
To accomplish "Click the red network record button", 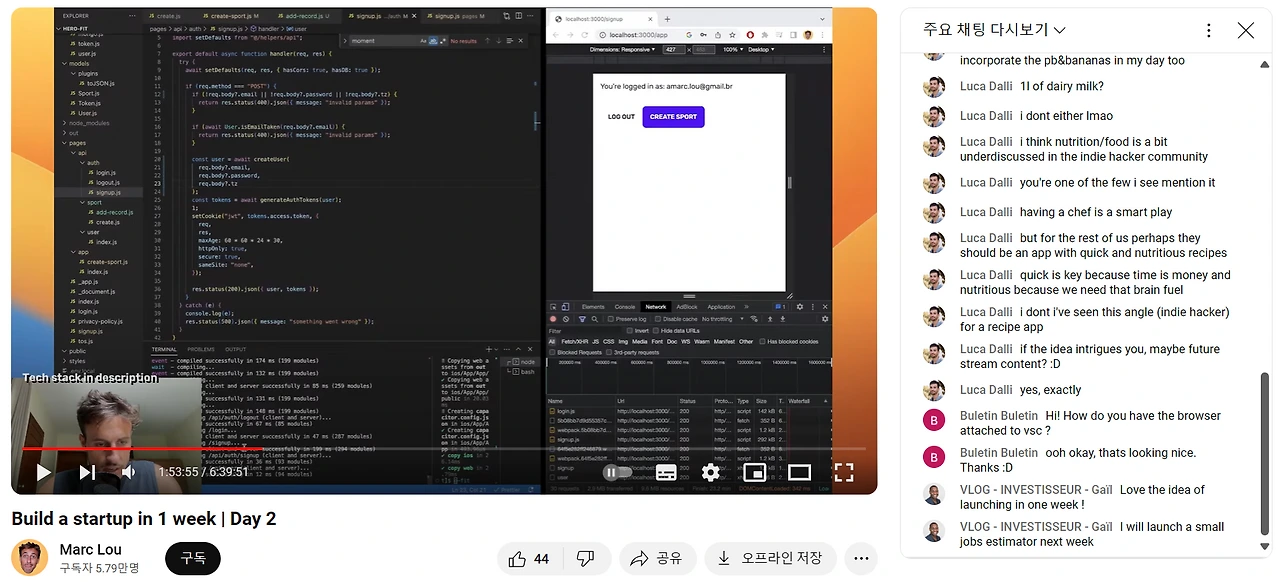I will point(553,319).
